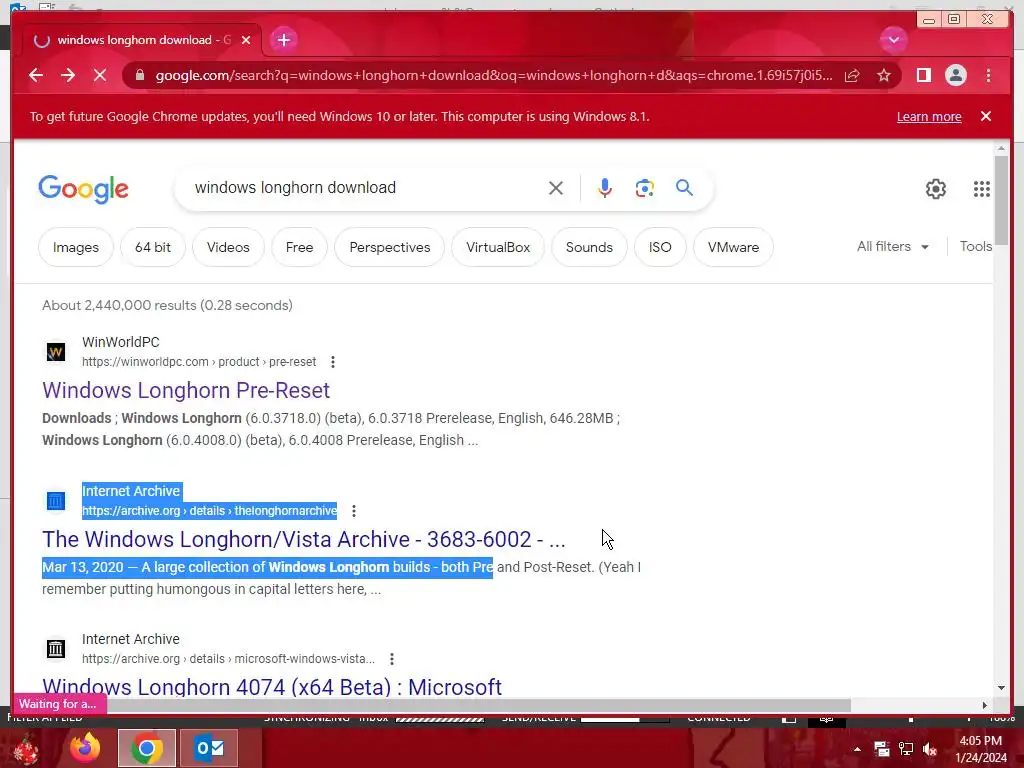Viewport: 1024px width, 768px height.
Task: Click the page's vertical scrollbar thumb
Action: click(1001, 199)
